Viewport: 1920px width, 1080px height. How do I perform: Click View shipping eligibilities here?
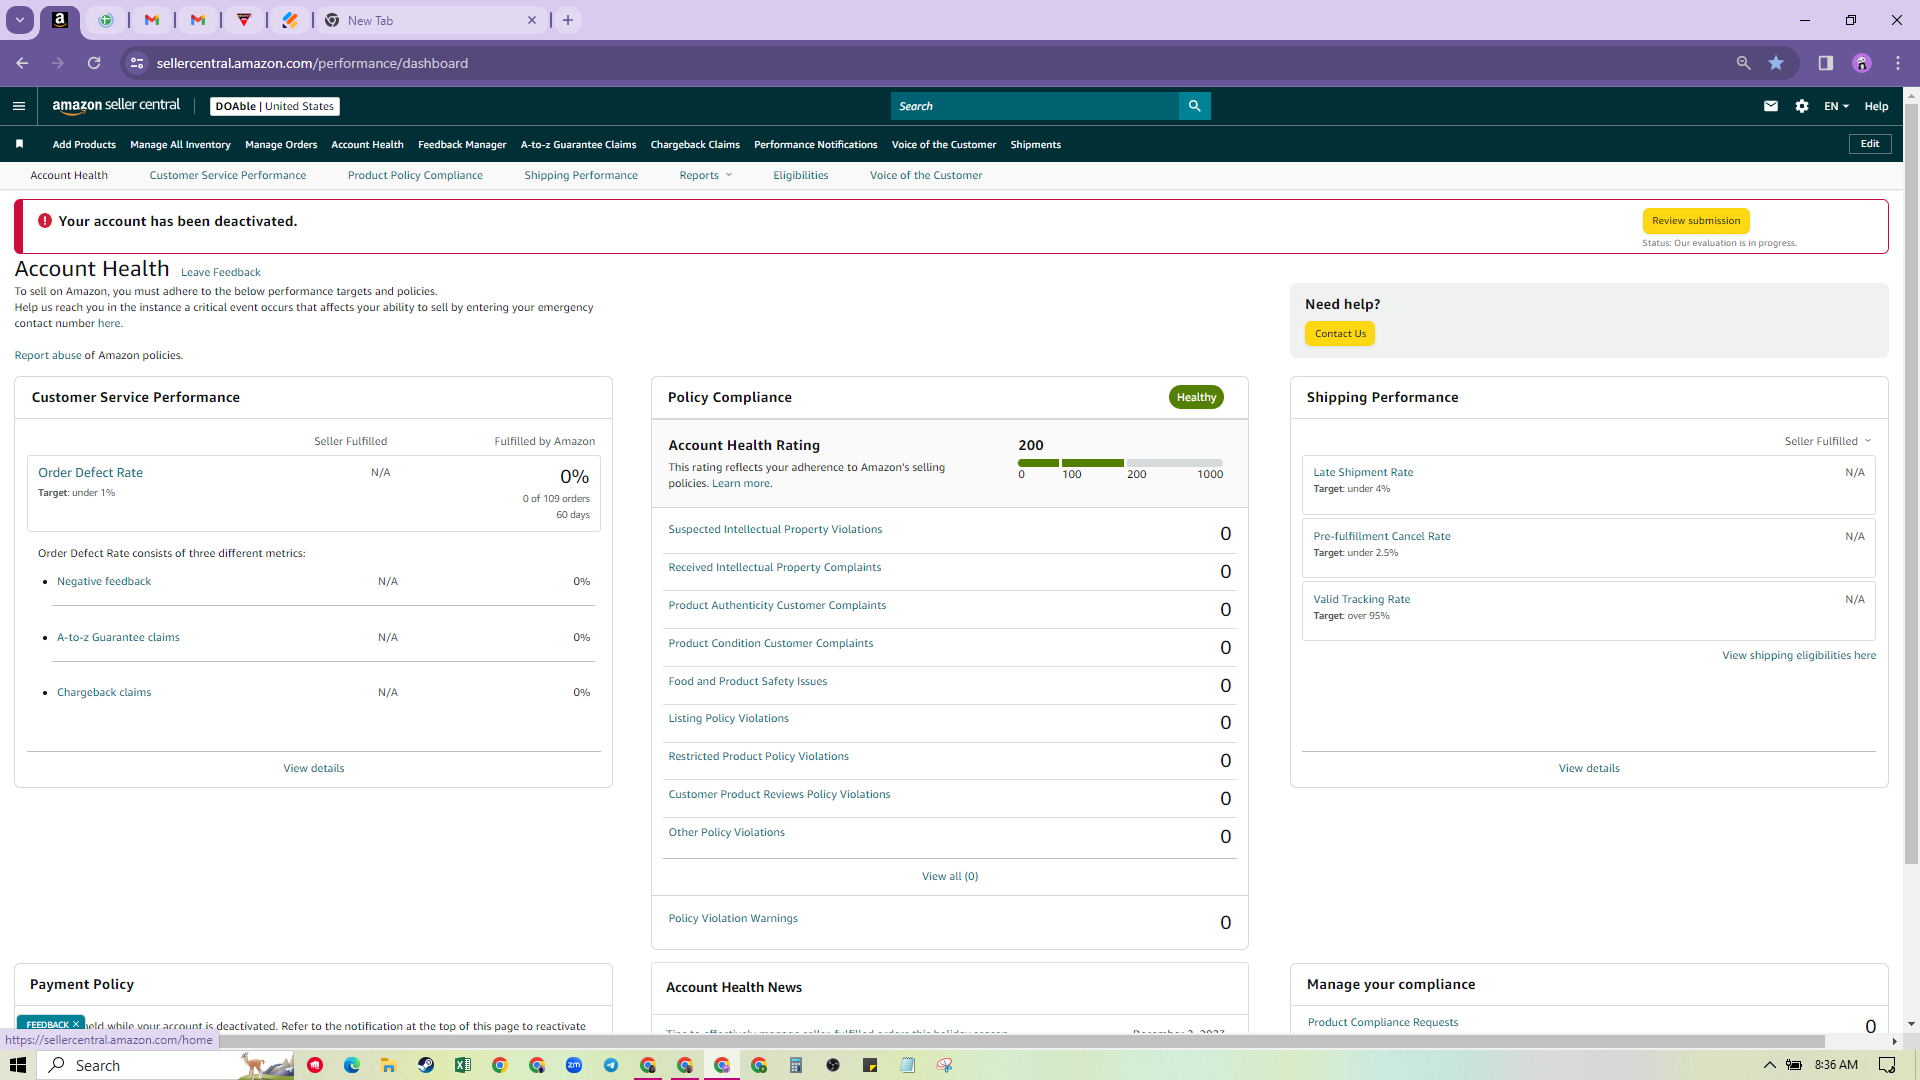pyautogui.click(x=1799, y=656)
